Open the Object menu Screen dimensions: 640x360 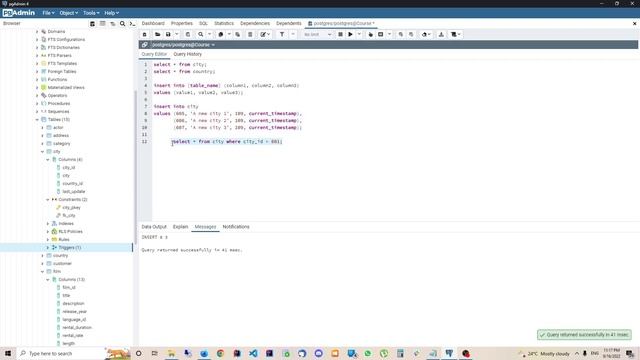click(68, 13)
